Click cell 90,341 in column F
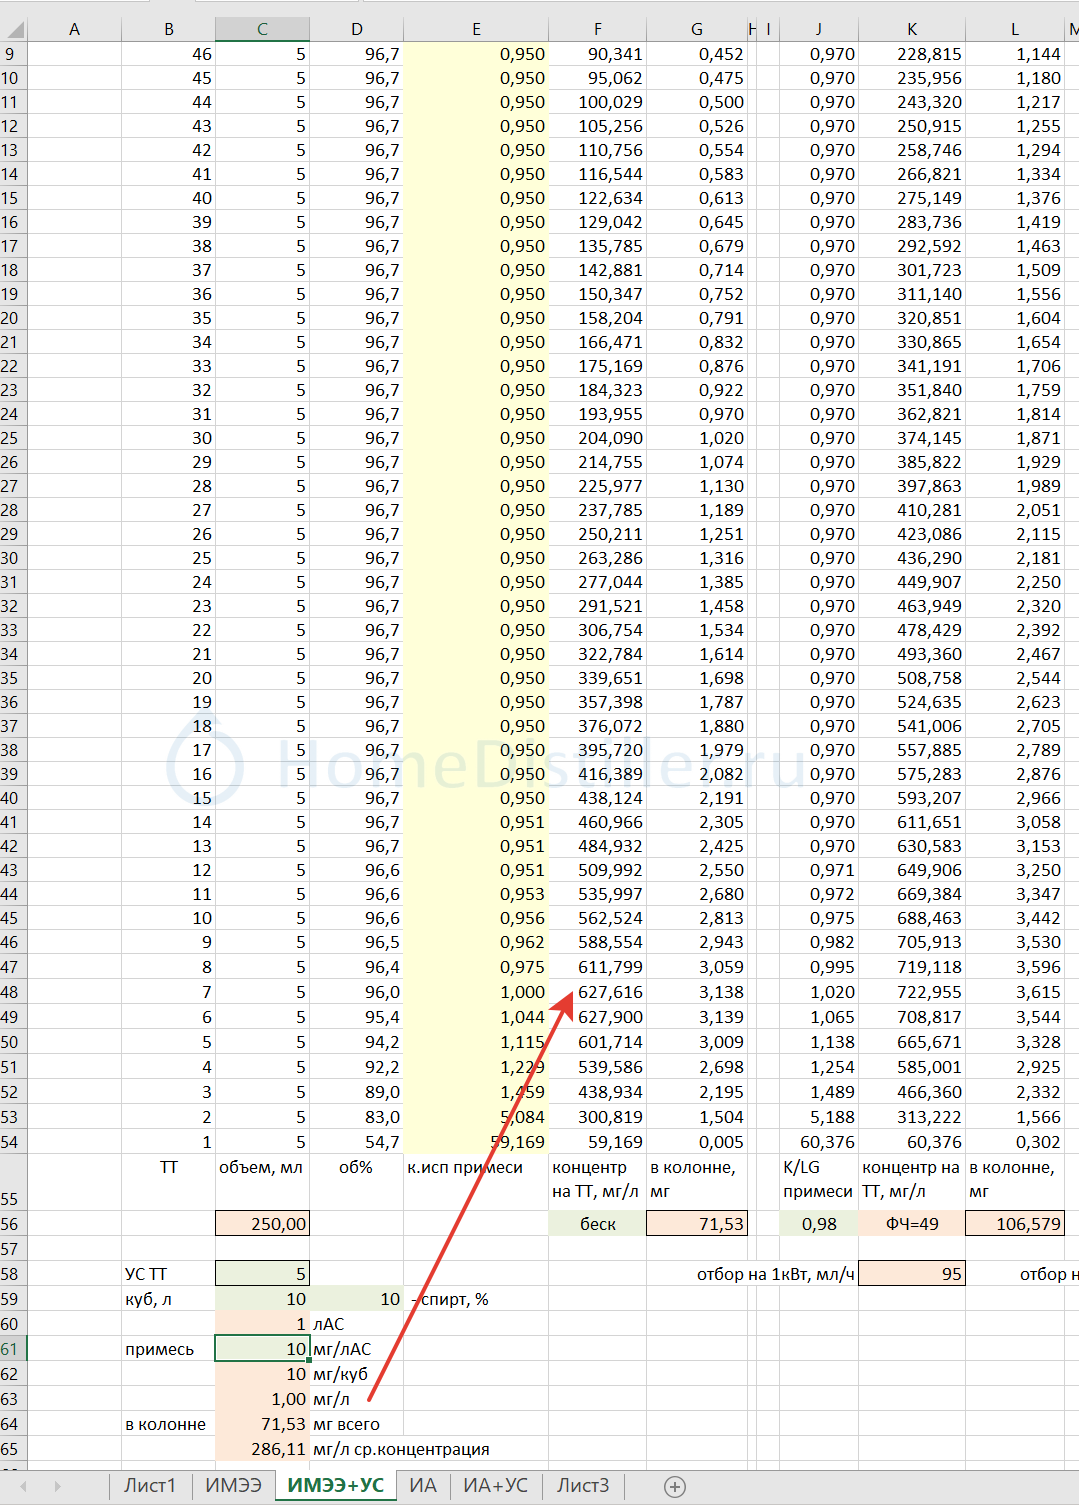The image size is (1079, 1505). 597,54
